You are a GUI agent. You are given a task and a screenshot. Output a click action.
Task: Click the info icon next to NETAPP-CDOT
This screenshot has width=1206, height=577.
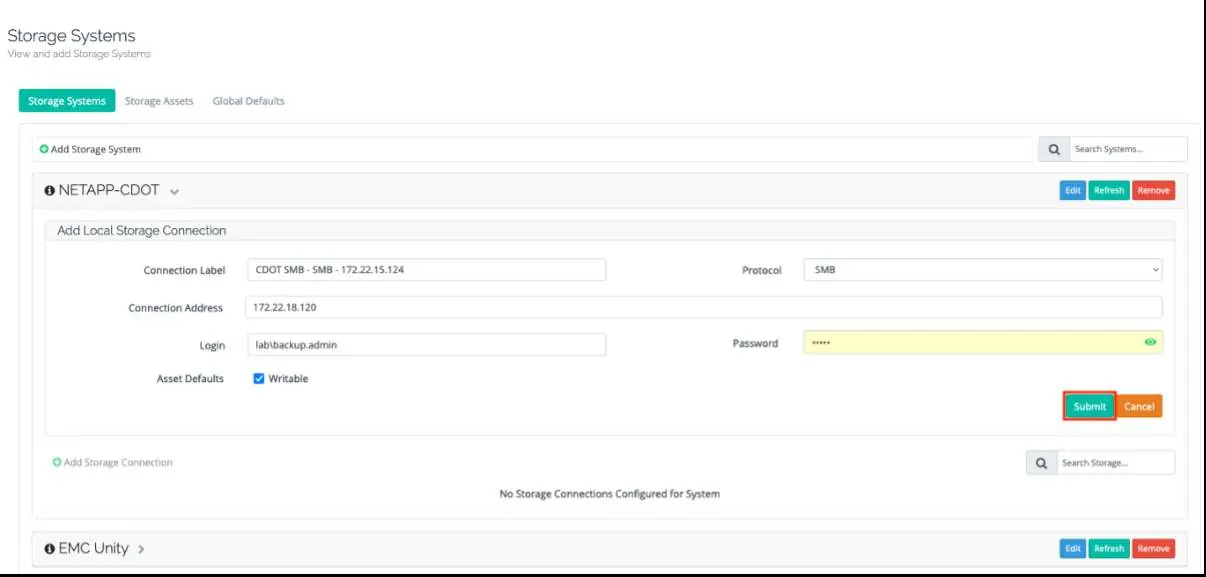point(50,190)
